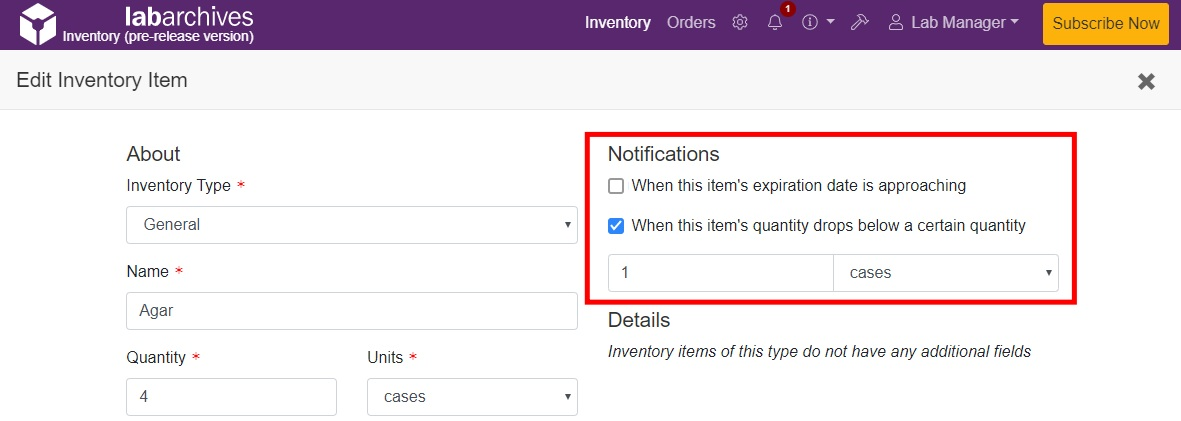Click the Quantity input field

pyautogui.click(x=231, y=397)
